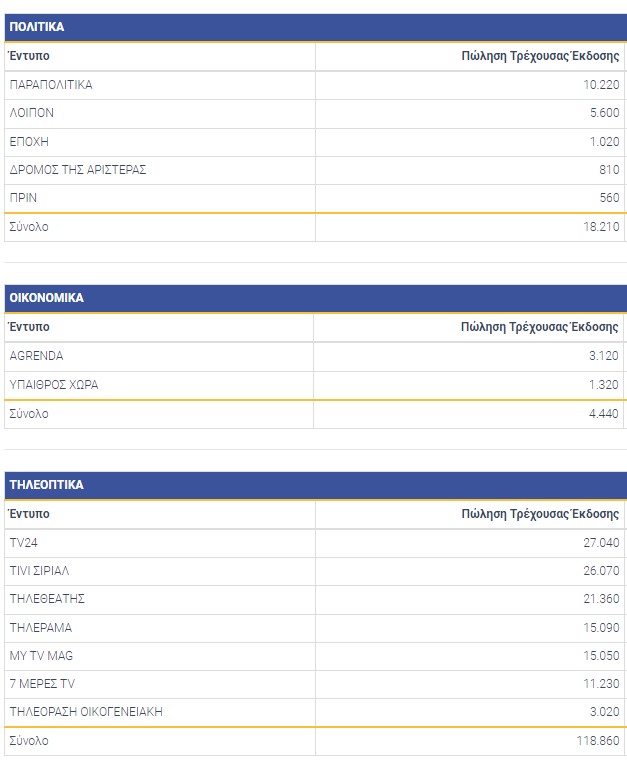Click the ΤΗΛΕΡΑΜΑ entry

[x=41, y=628]
